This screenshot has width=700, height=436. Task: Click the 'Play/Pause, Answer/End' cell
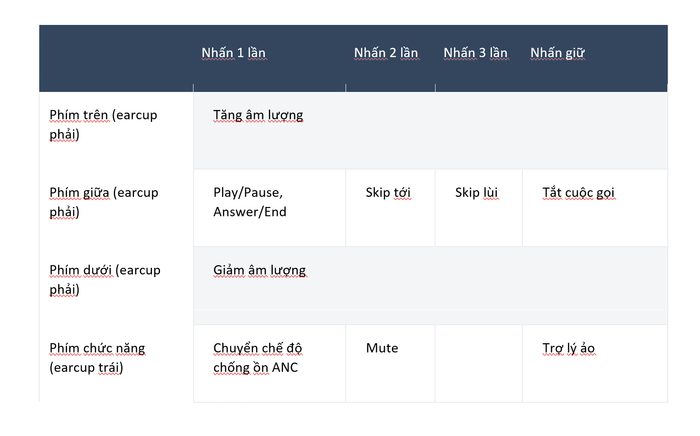(249, 202)
